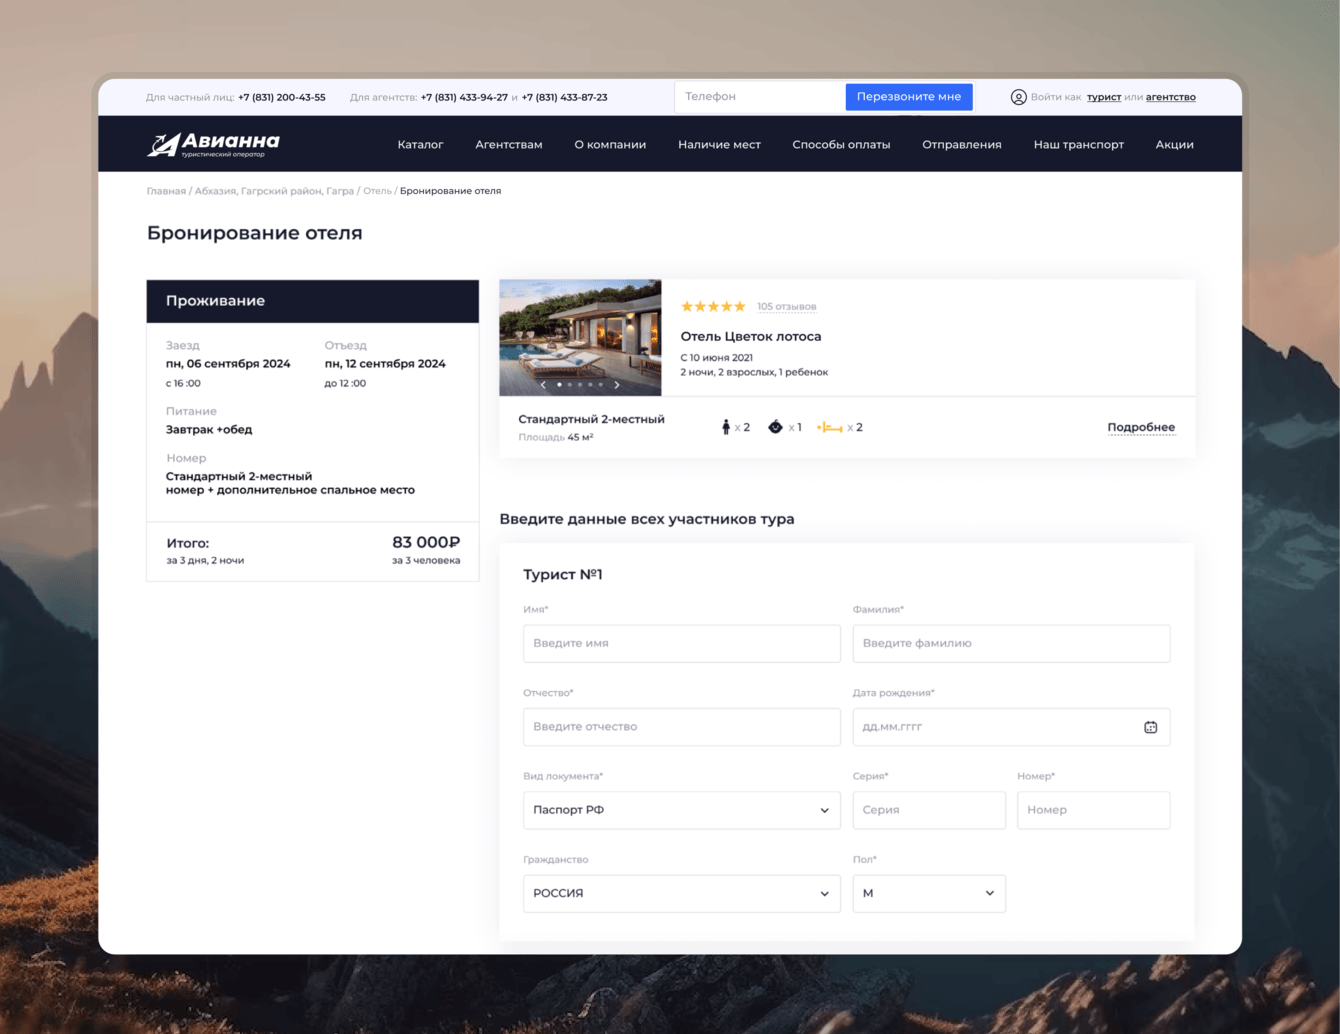Screen dimensions: 1340x1034
Task: Click the user account icon
Action: (1018, 97)
